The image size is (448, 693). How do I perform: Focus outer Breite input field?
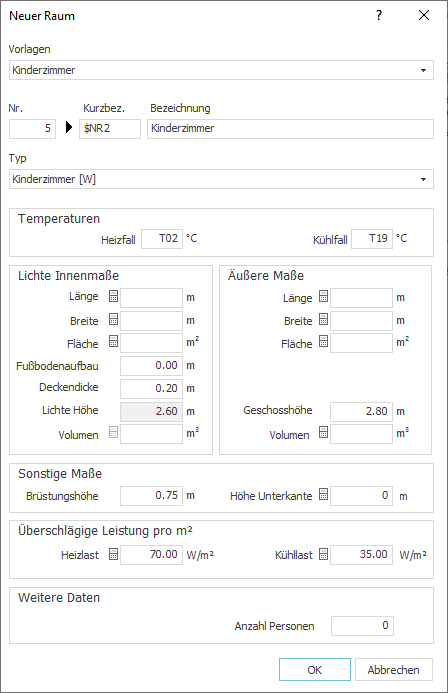pyautogui.click(x=361, y=321)
